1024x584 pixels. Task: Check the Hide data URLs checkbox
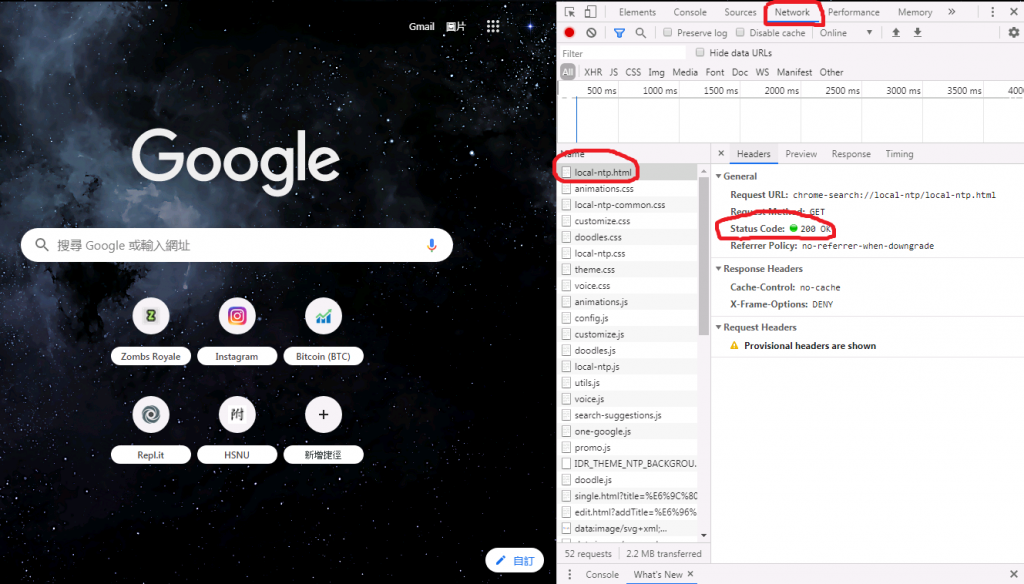click(700, 52)
